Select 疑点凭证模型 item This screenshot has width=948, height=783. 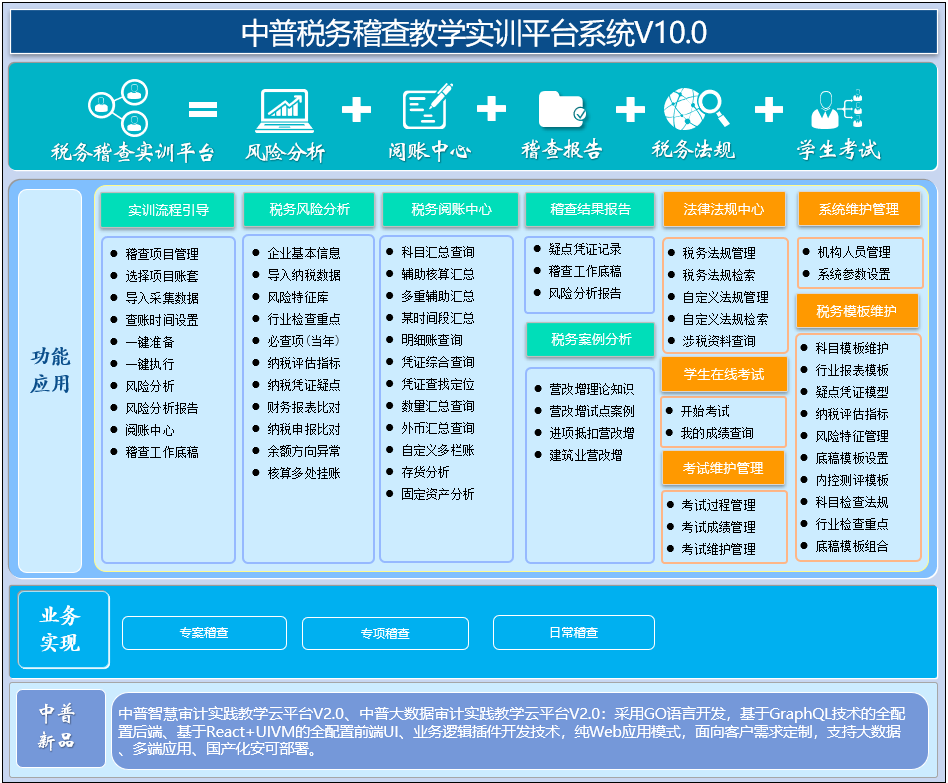pyautogui.click(x=852, y=392)
